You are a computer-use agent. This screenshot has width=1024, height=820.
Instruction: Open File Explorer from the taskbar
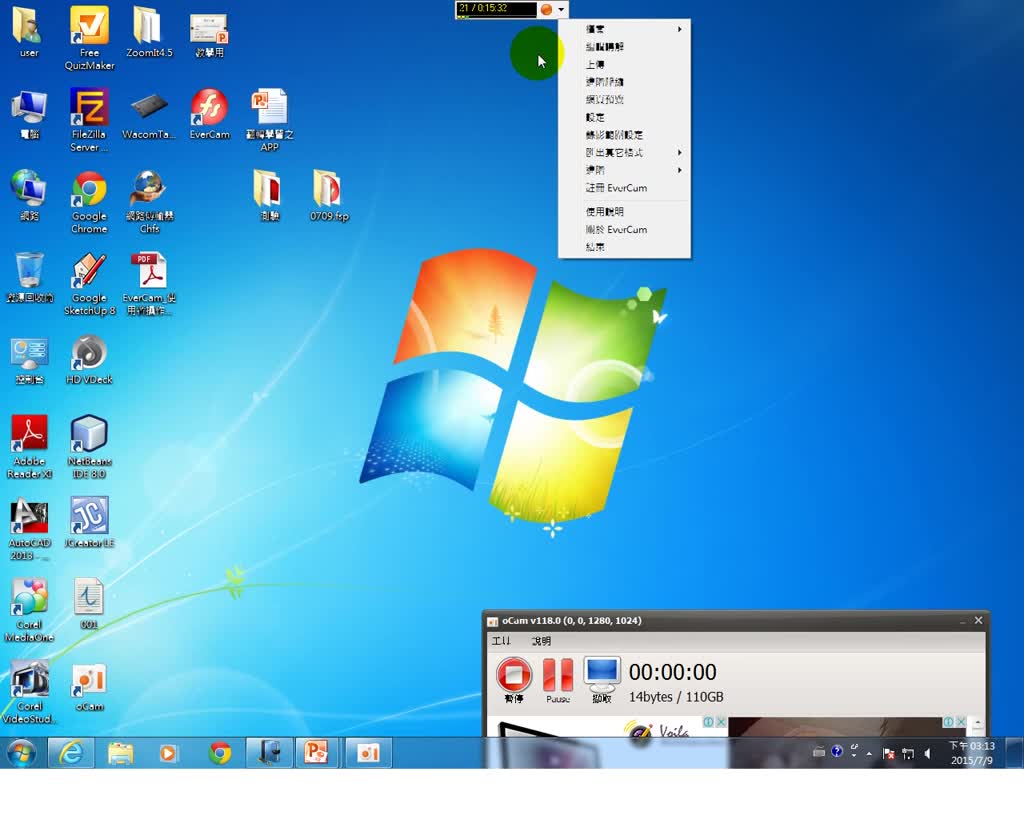pos(120,753)
